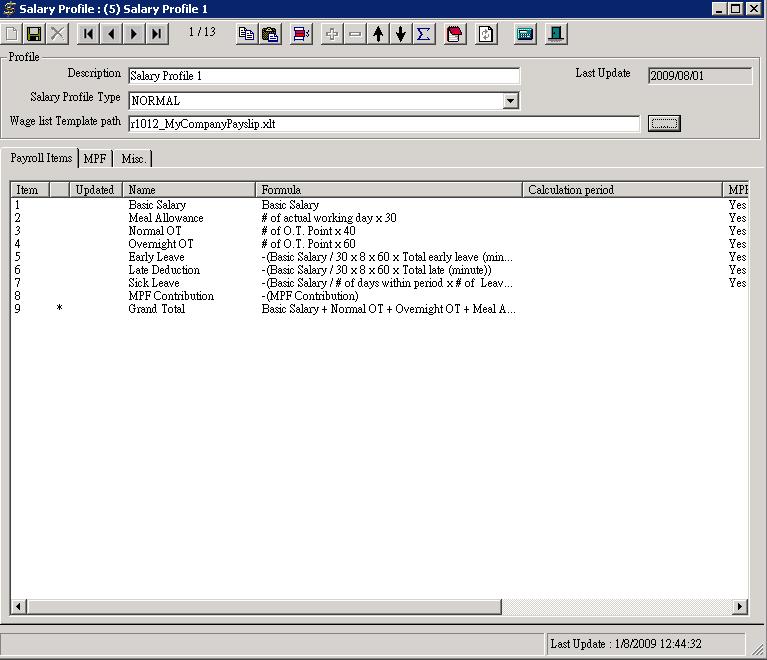Click the paste clipboard icon

(x=270, y=34)
